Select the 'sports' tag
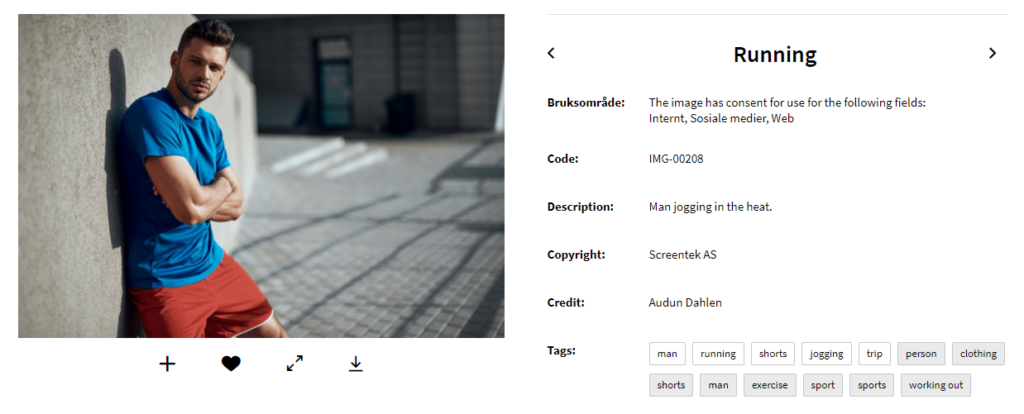This screenshot has height=414, width=1024. pyautogui.click(x=872, y=385)
